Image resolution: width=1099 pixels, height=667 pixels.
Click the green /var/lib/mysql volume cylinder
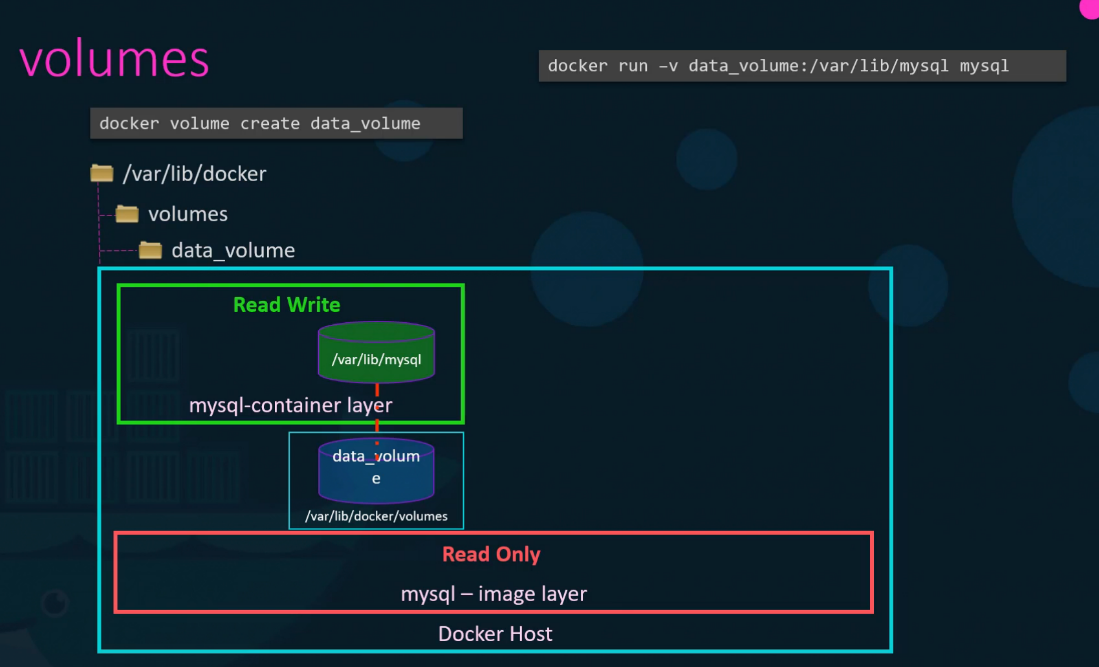pos(376,352)
